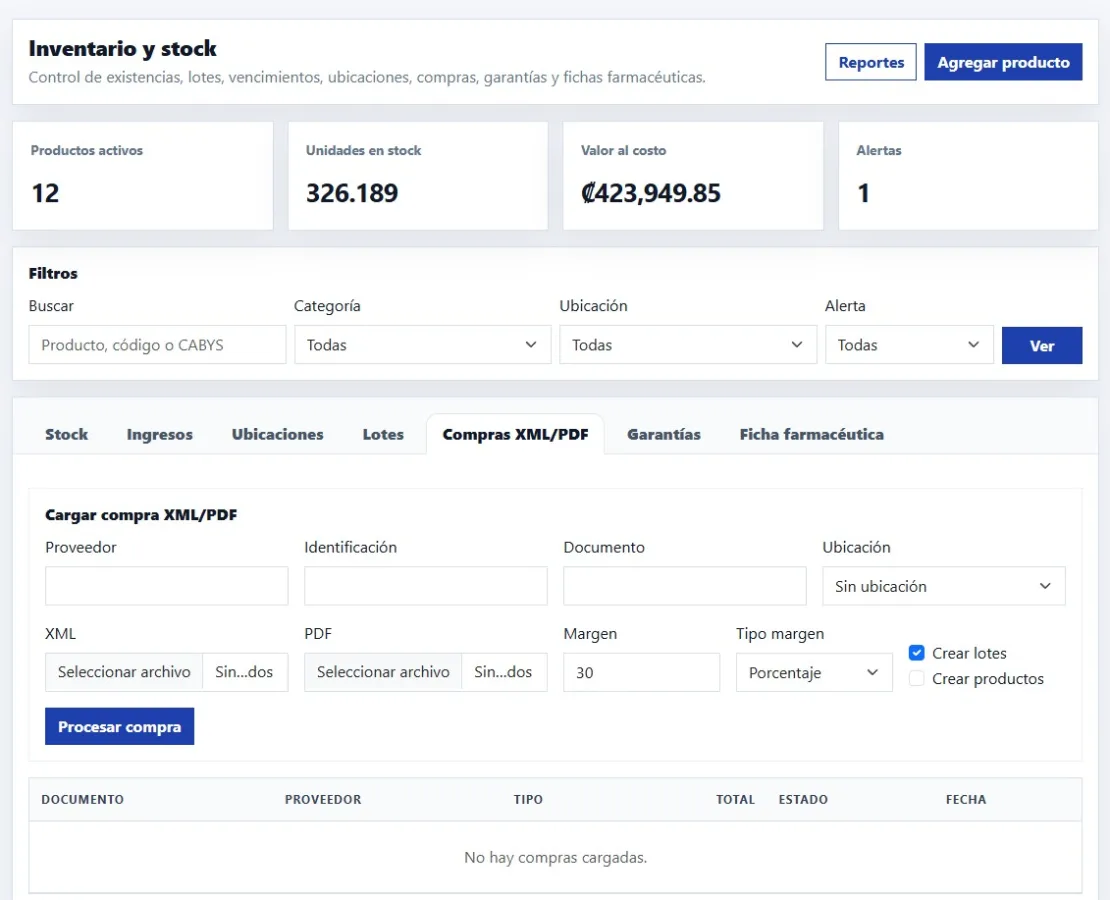
Task: Click the 'No hay compras cargadas.' message
Action: pos(556,858)
